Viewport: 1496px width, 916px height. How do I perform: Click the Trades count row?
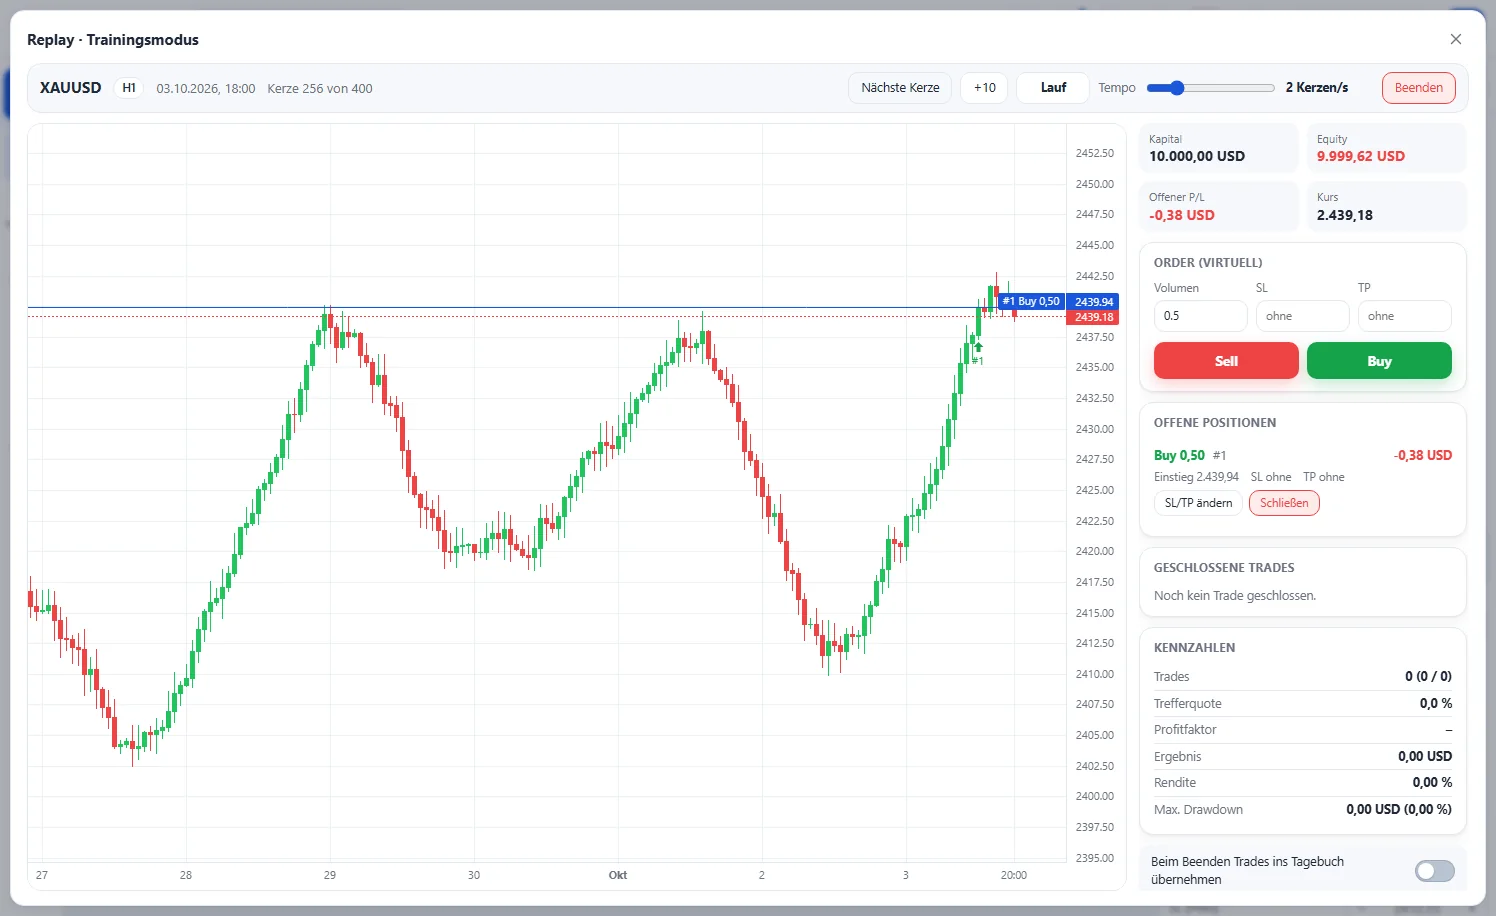point(1303,676)
